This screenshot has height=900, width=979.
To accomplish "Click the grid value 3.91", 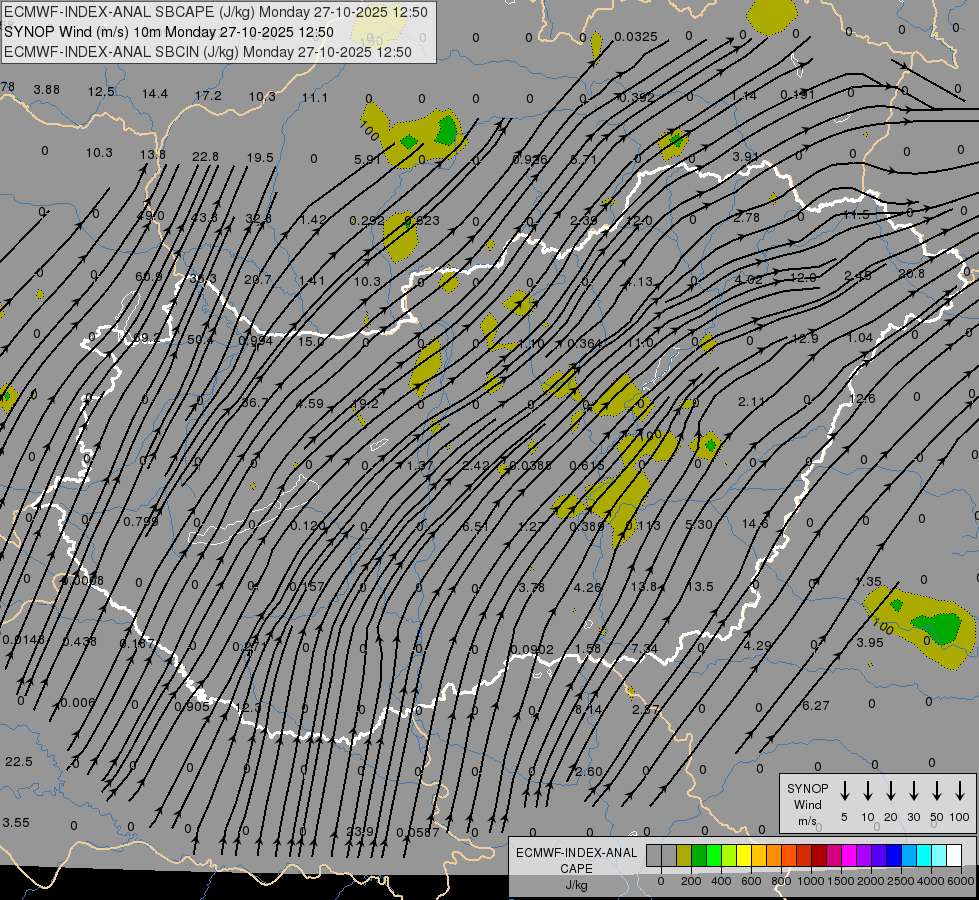I will (745, 156).
